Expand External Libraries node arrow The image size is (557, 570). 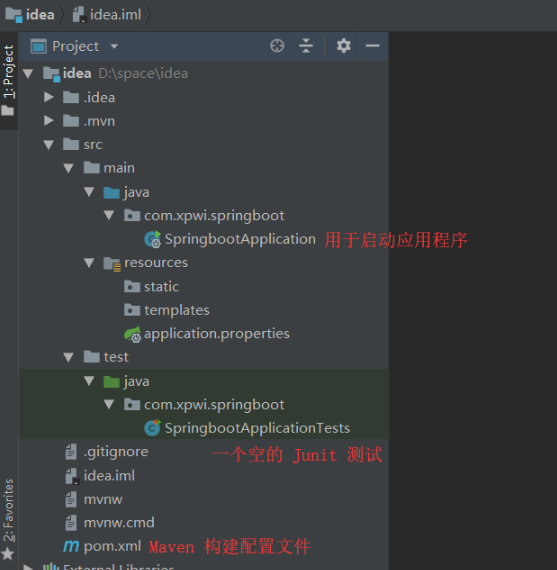coord(28,567)
